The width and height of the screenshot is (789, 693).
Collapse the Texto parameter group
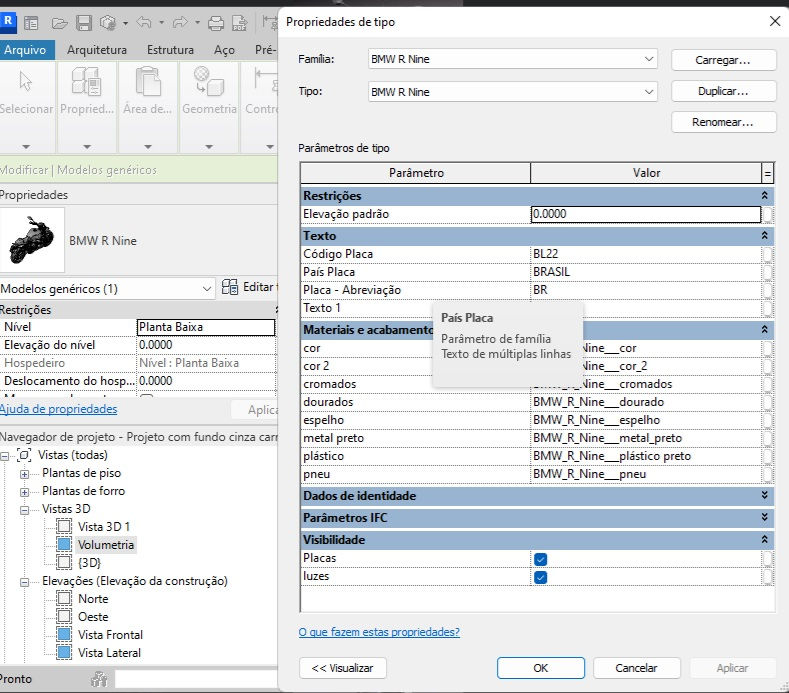coord(764,236)
